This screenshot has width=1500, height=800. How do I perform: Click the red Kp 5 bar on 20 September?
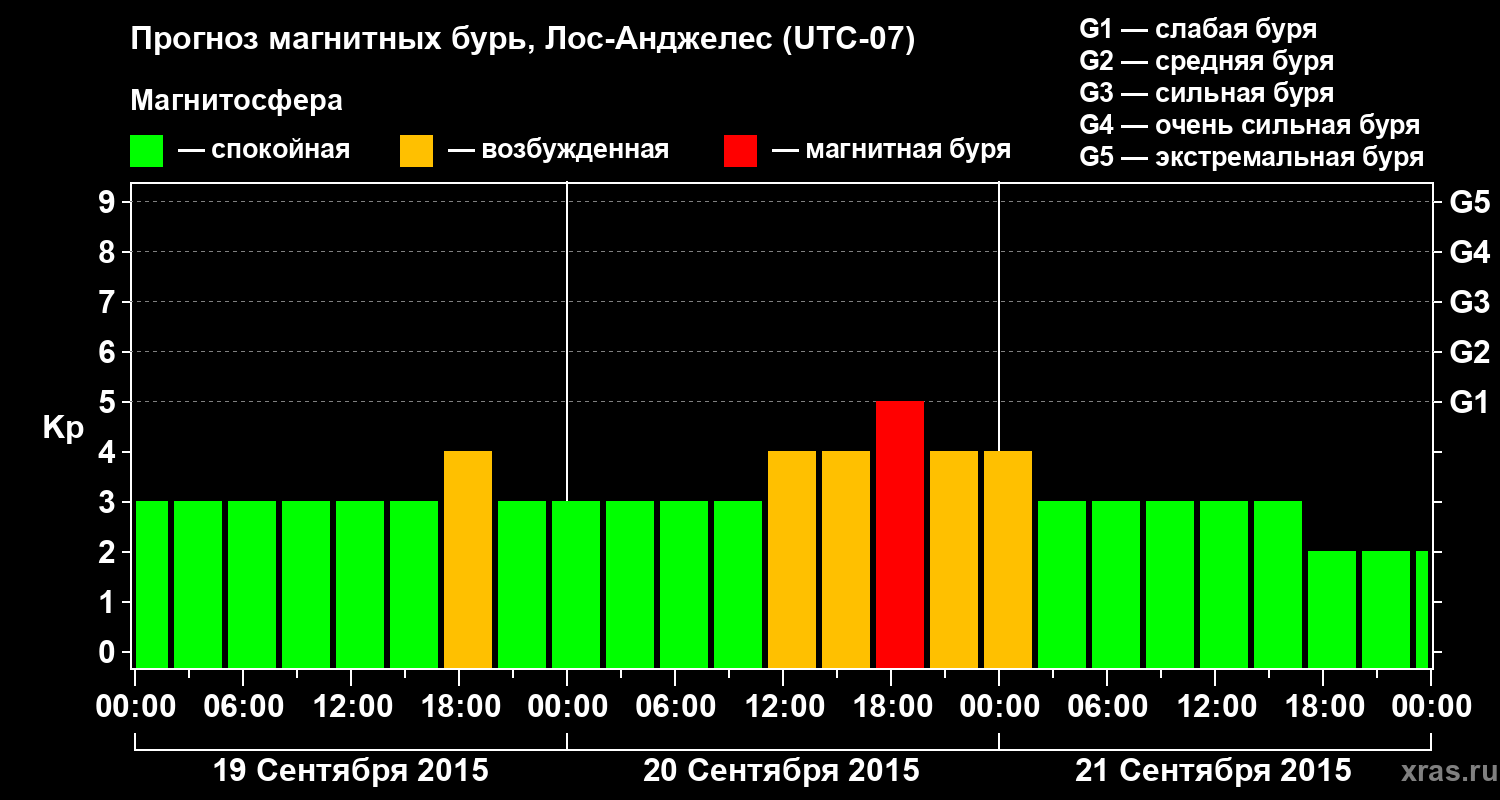click(x=900, y=534)
